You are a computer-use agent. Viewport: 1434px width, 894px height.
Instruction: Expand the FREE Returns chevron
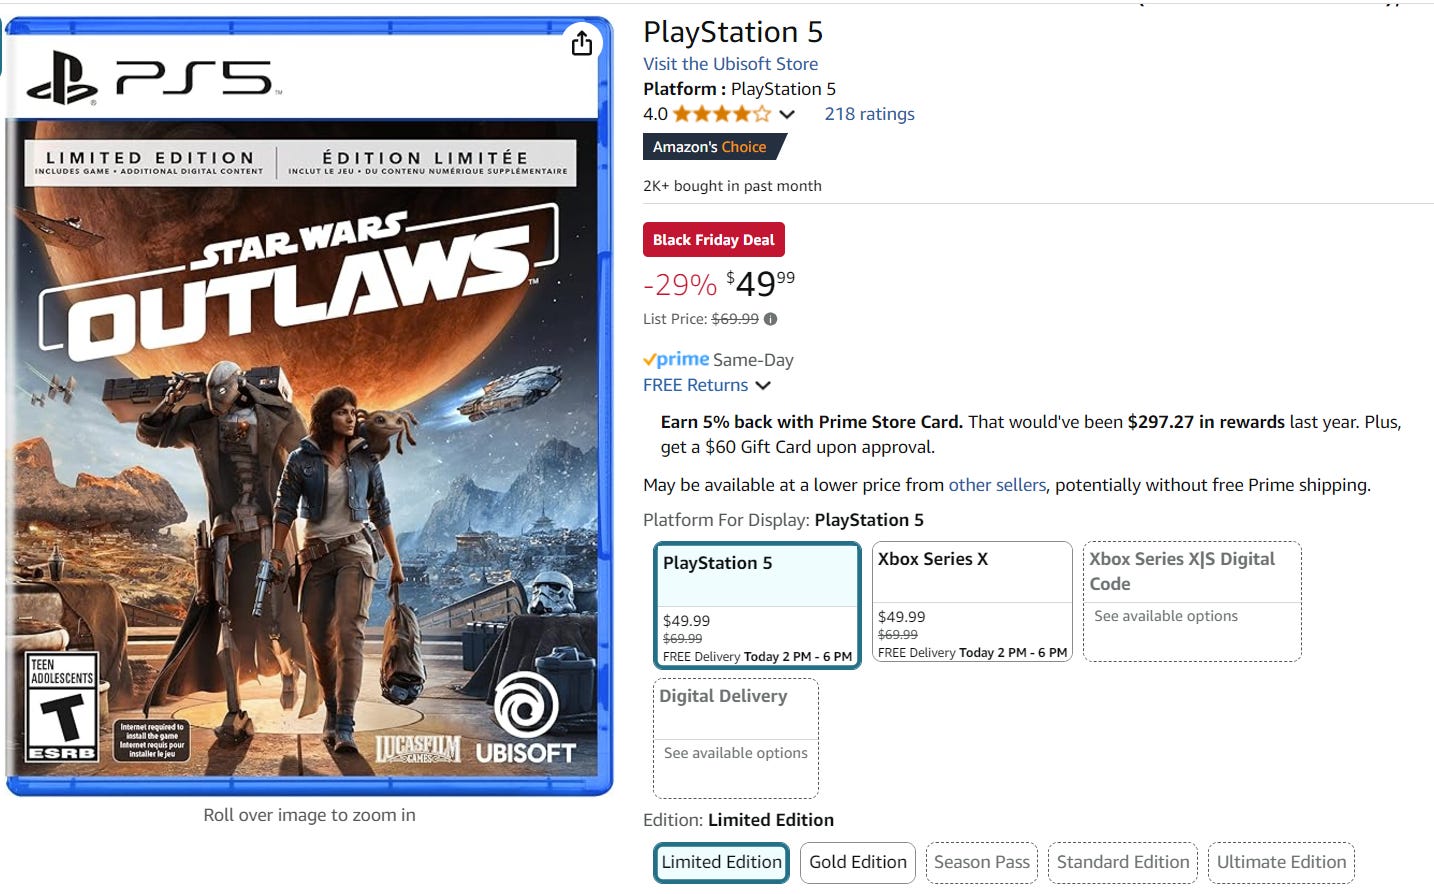coord(763,385)
